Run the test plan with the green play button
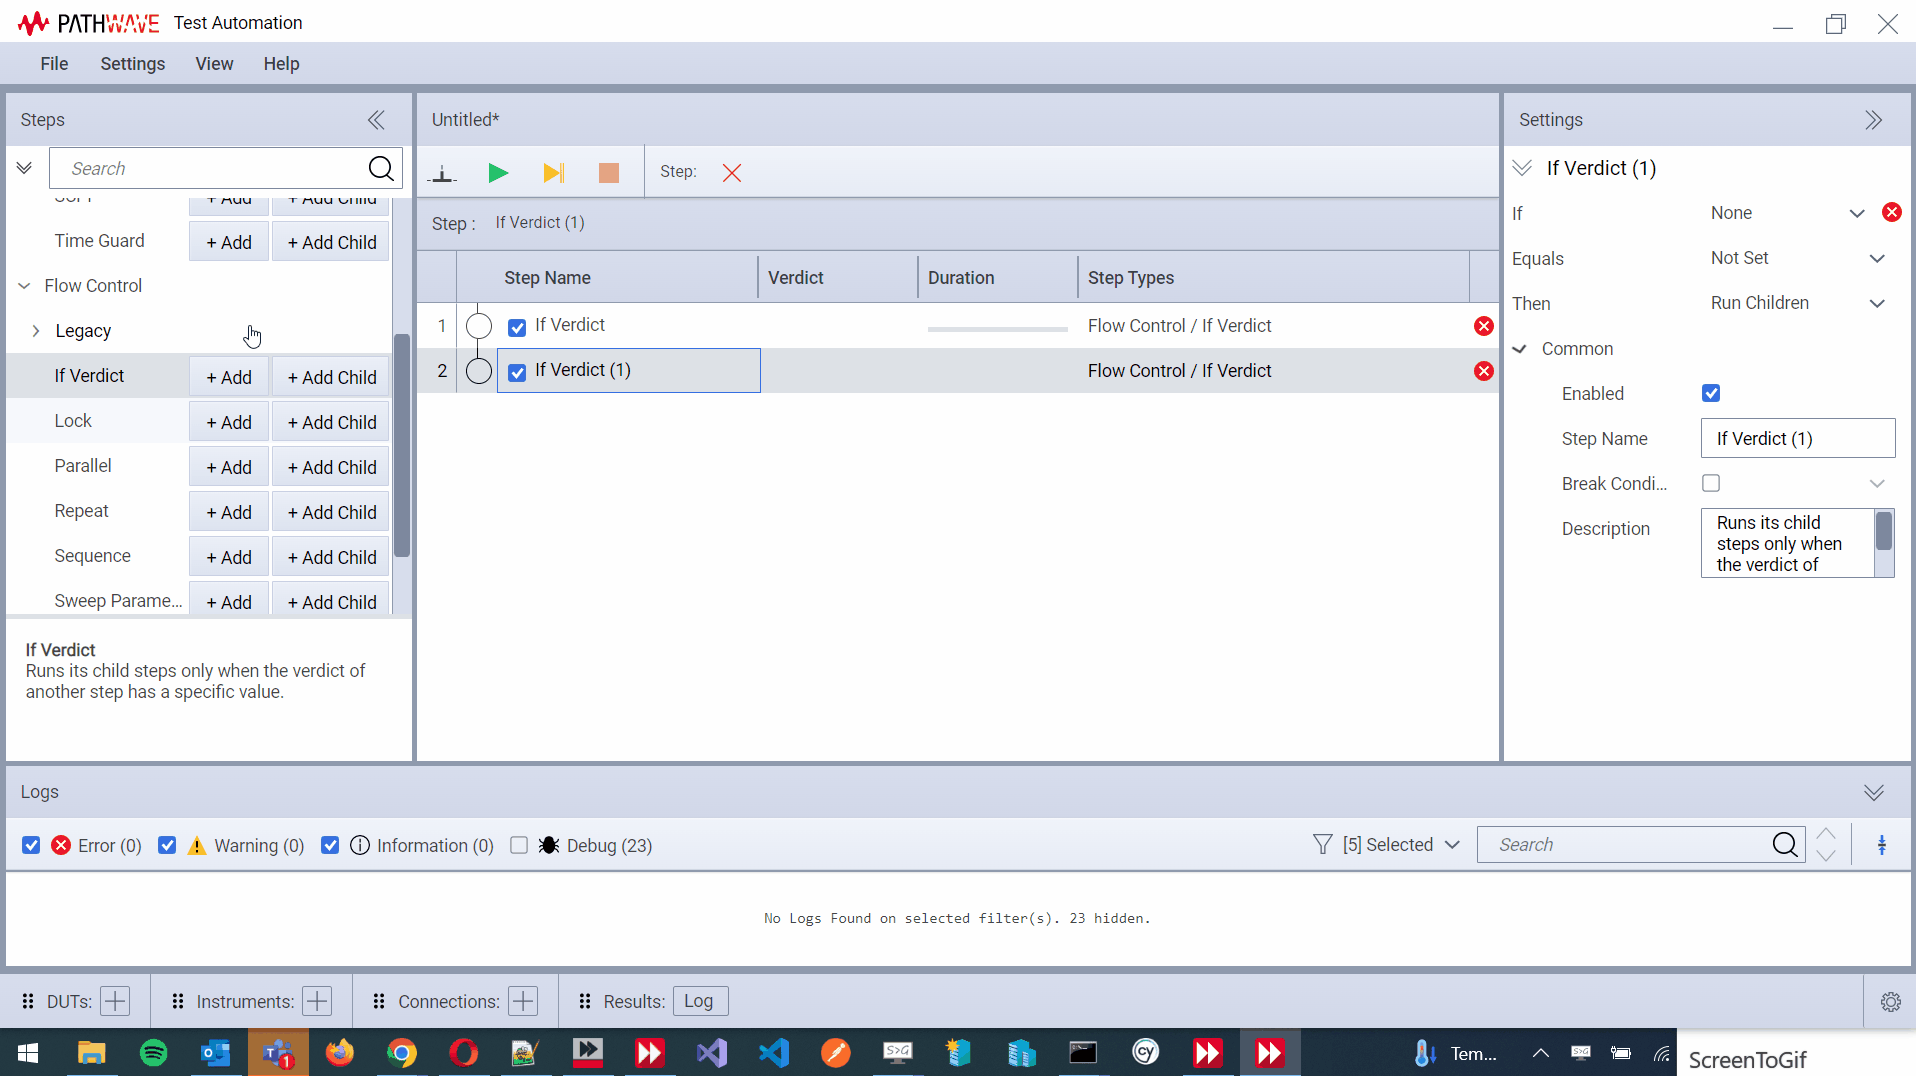The image size is (1916, 1076). (497, 172)
